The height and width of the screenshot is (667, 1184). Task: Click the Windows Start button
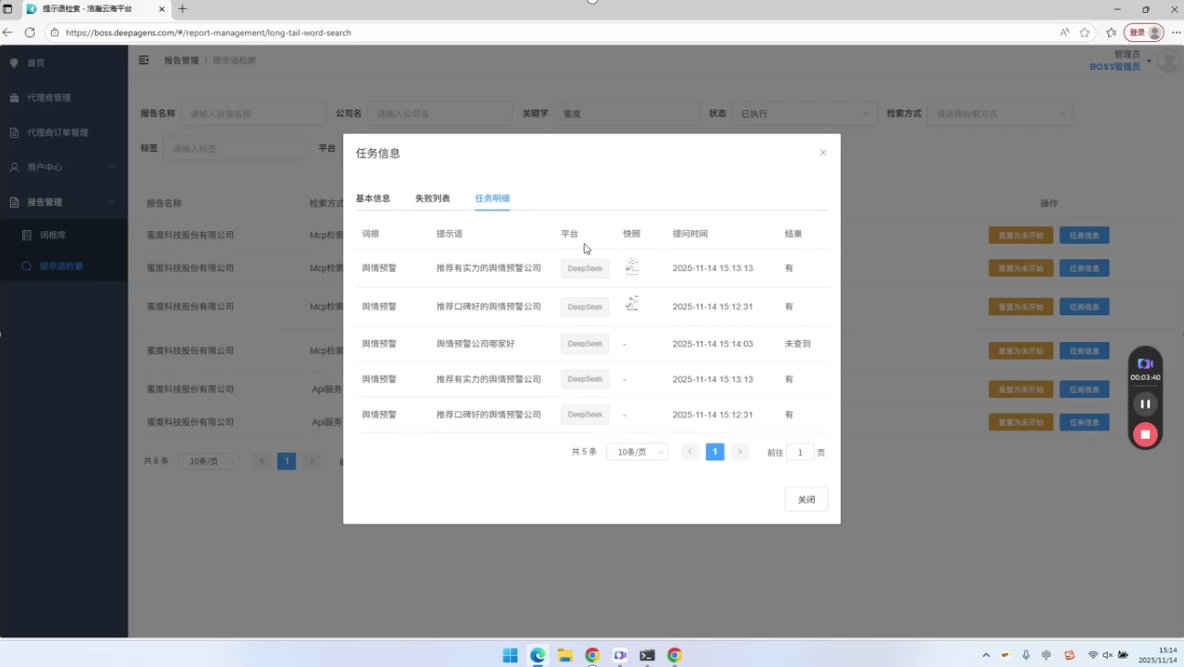coord(510,655)
